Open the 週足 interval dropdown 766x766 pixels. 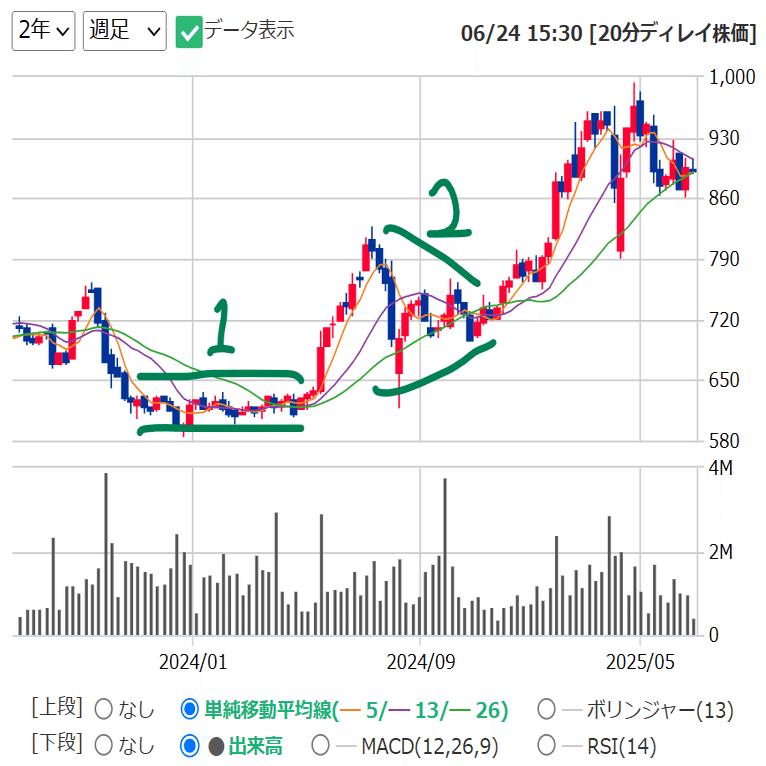pos(125,31)
